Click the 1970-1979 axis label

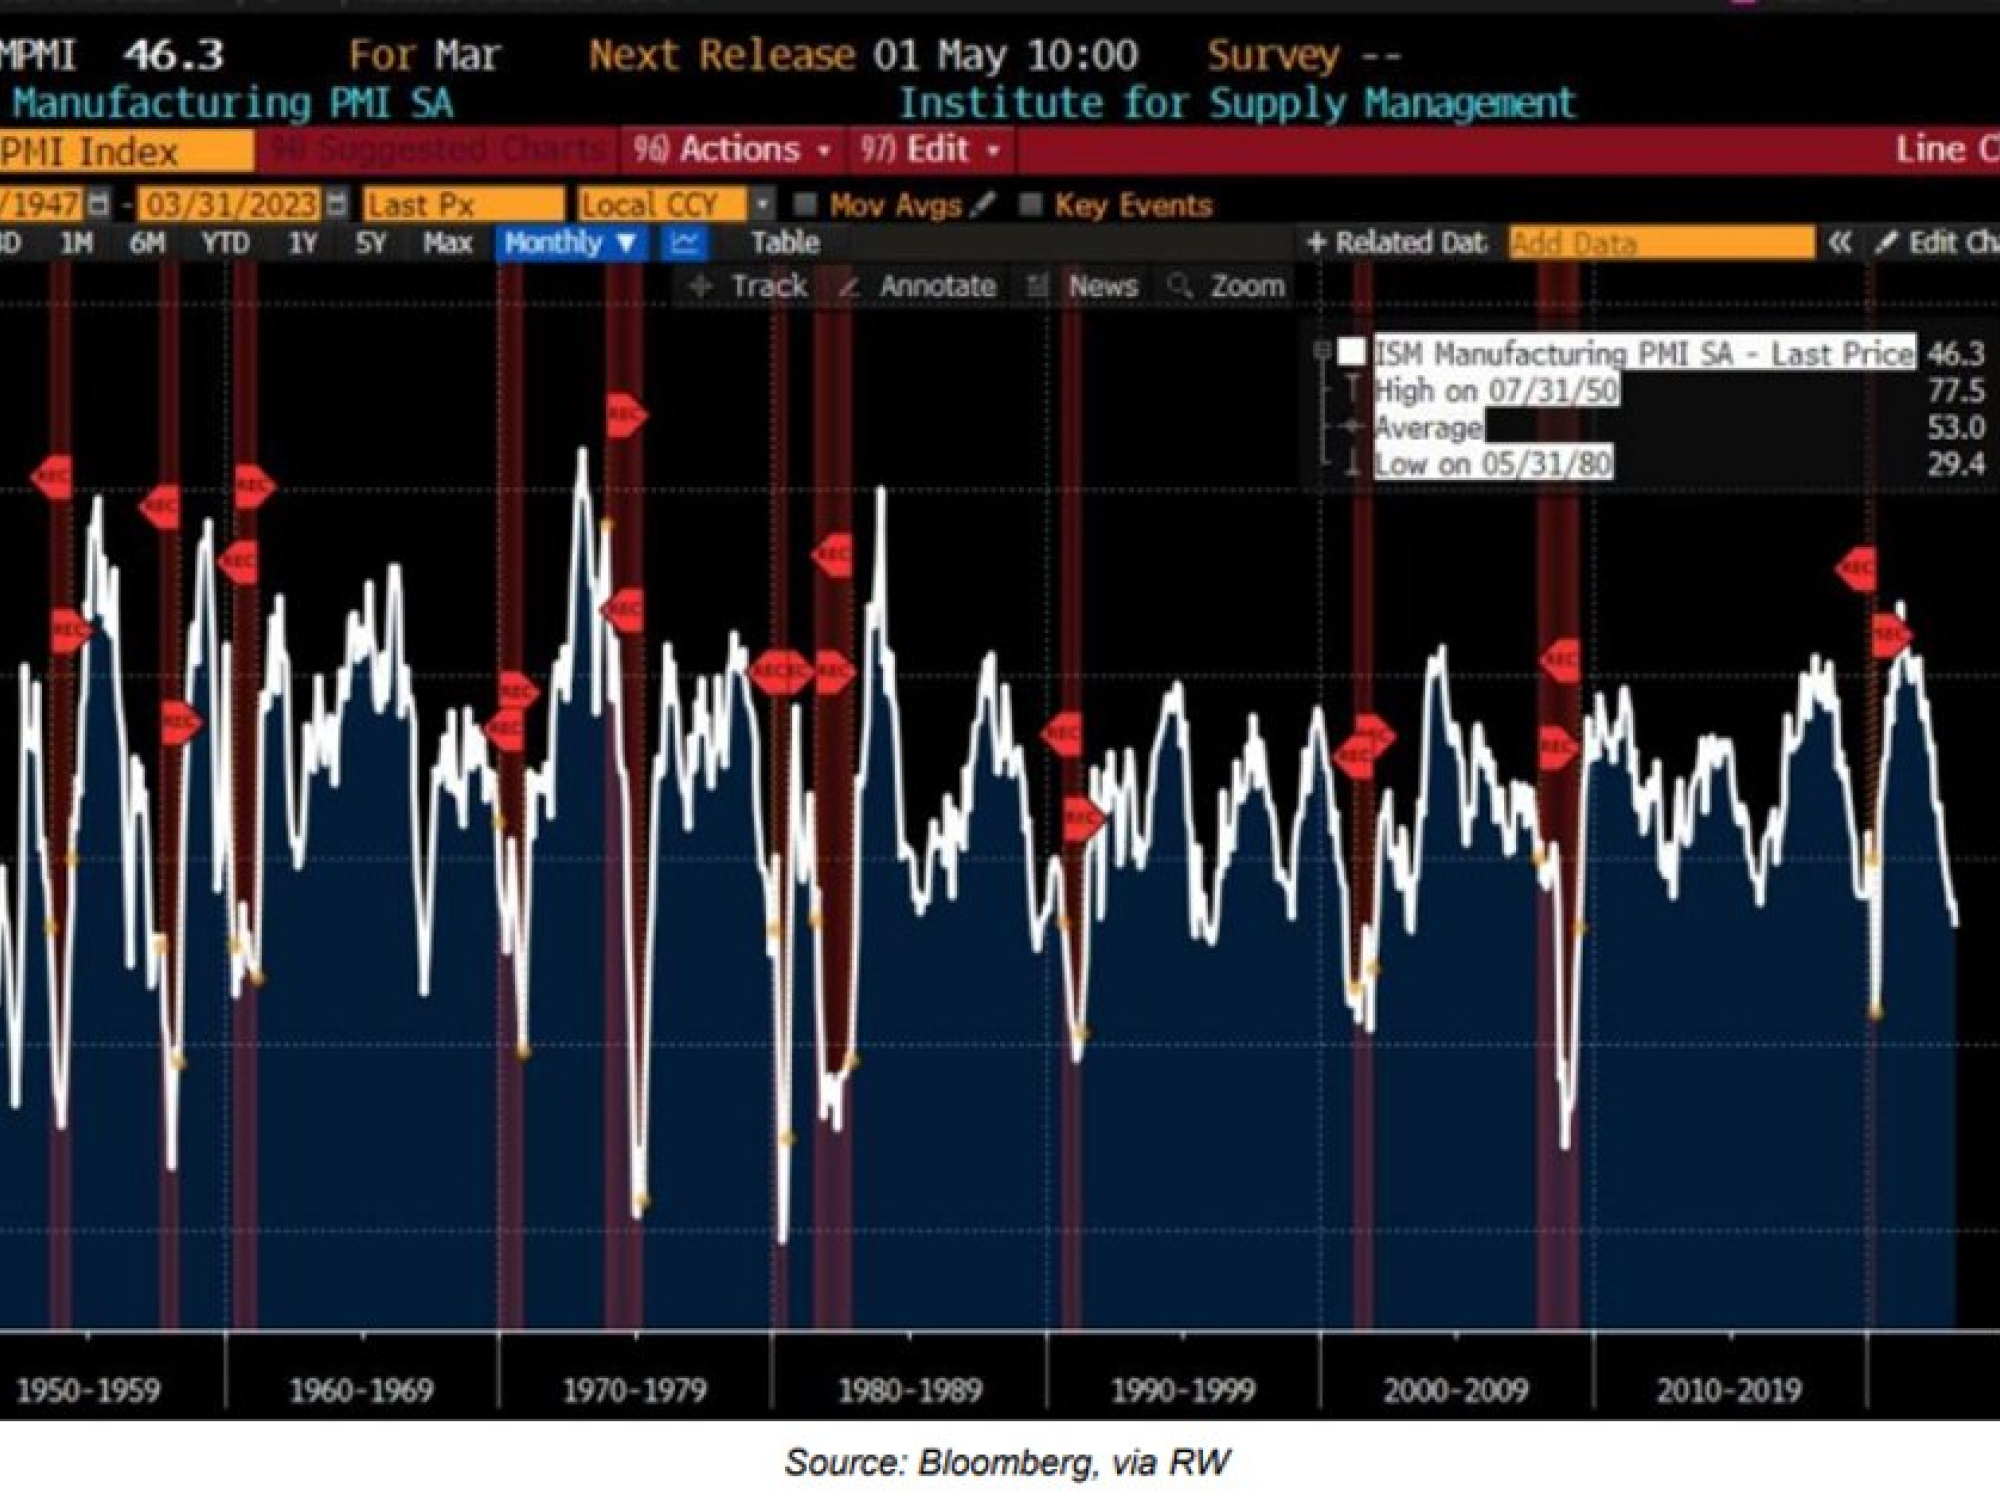[635, 1390]
